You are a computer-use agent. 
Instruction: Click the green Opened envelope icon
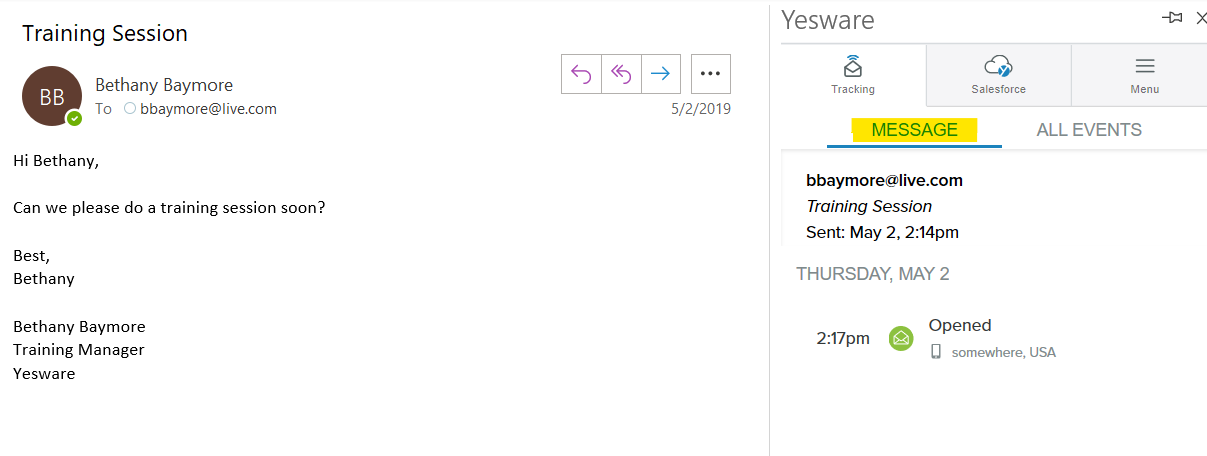(901, 338)
